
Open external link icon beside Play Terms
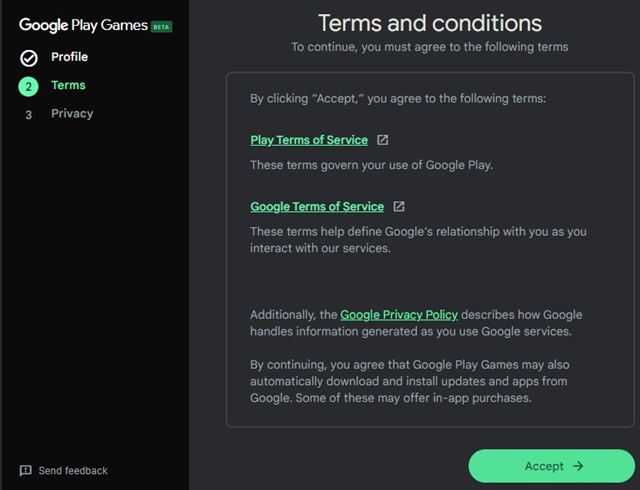coord(382,140)
